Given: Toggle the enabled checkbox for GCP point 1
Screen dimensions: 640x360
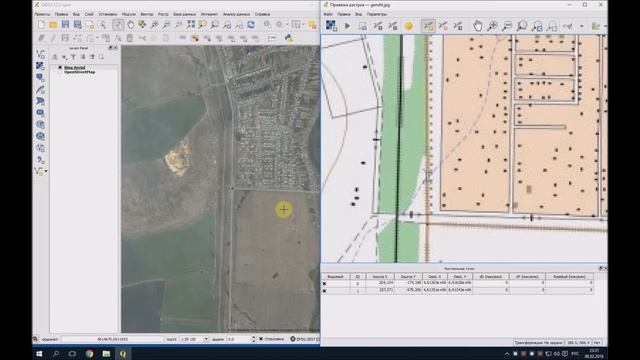Looking at the screenshot, I should pyautogui.click(x=325, y=291).
